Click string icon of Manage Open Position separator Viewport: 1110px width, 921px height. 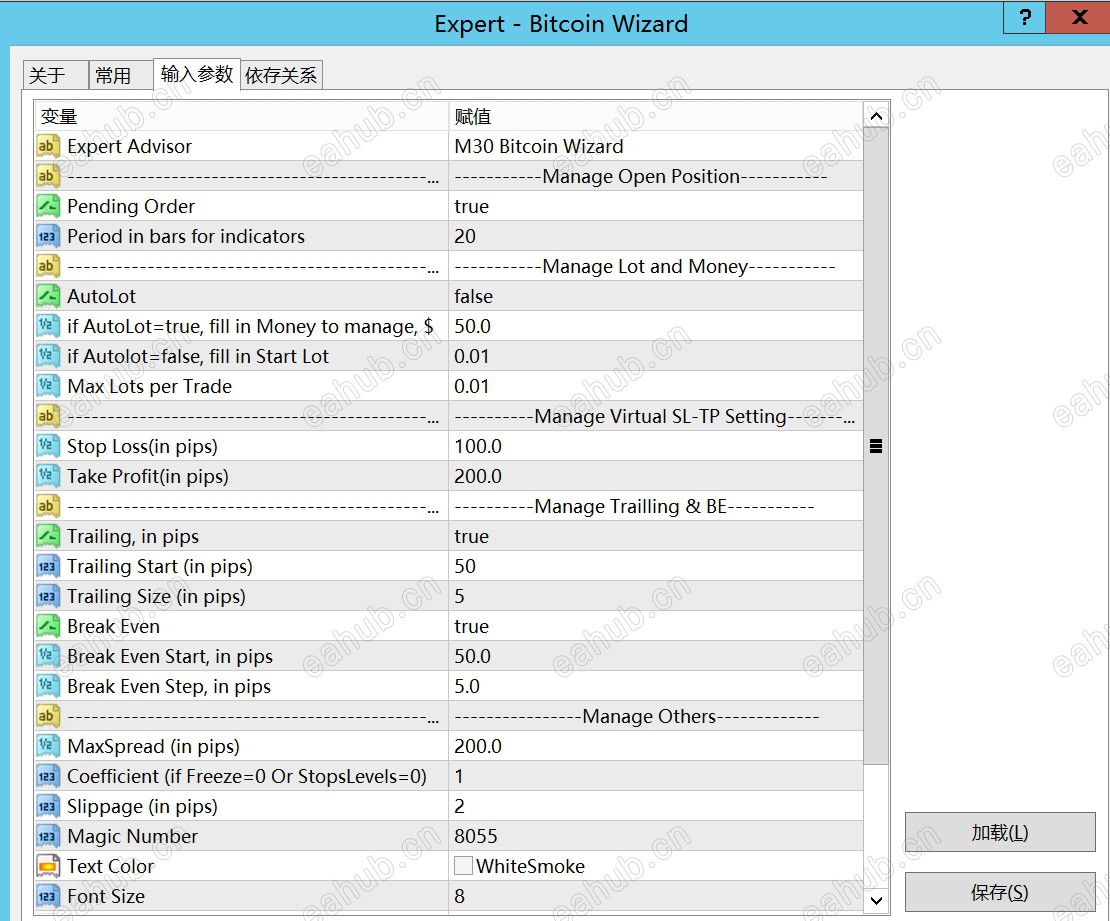(47, 176)
